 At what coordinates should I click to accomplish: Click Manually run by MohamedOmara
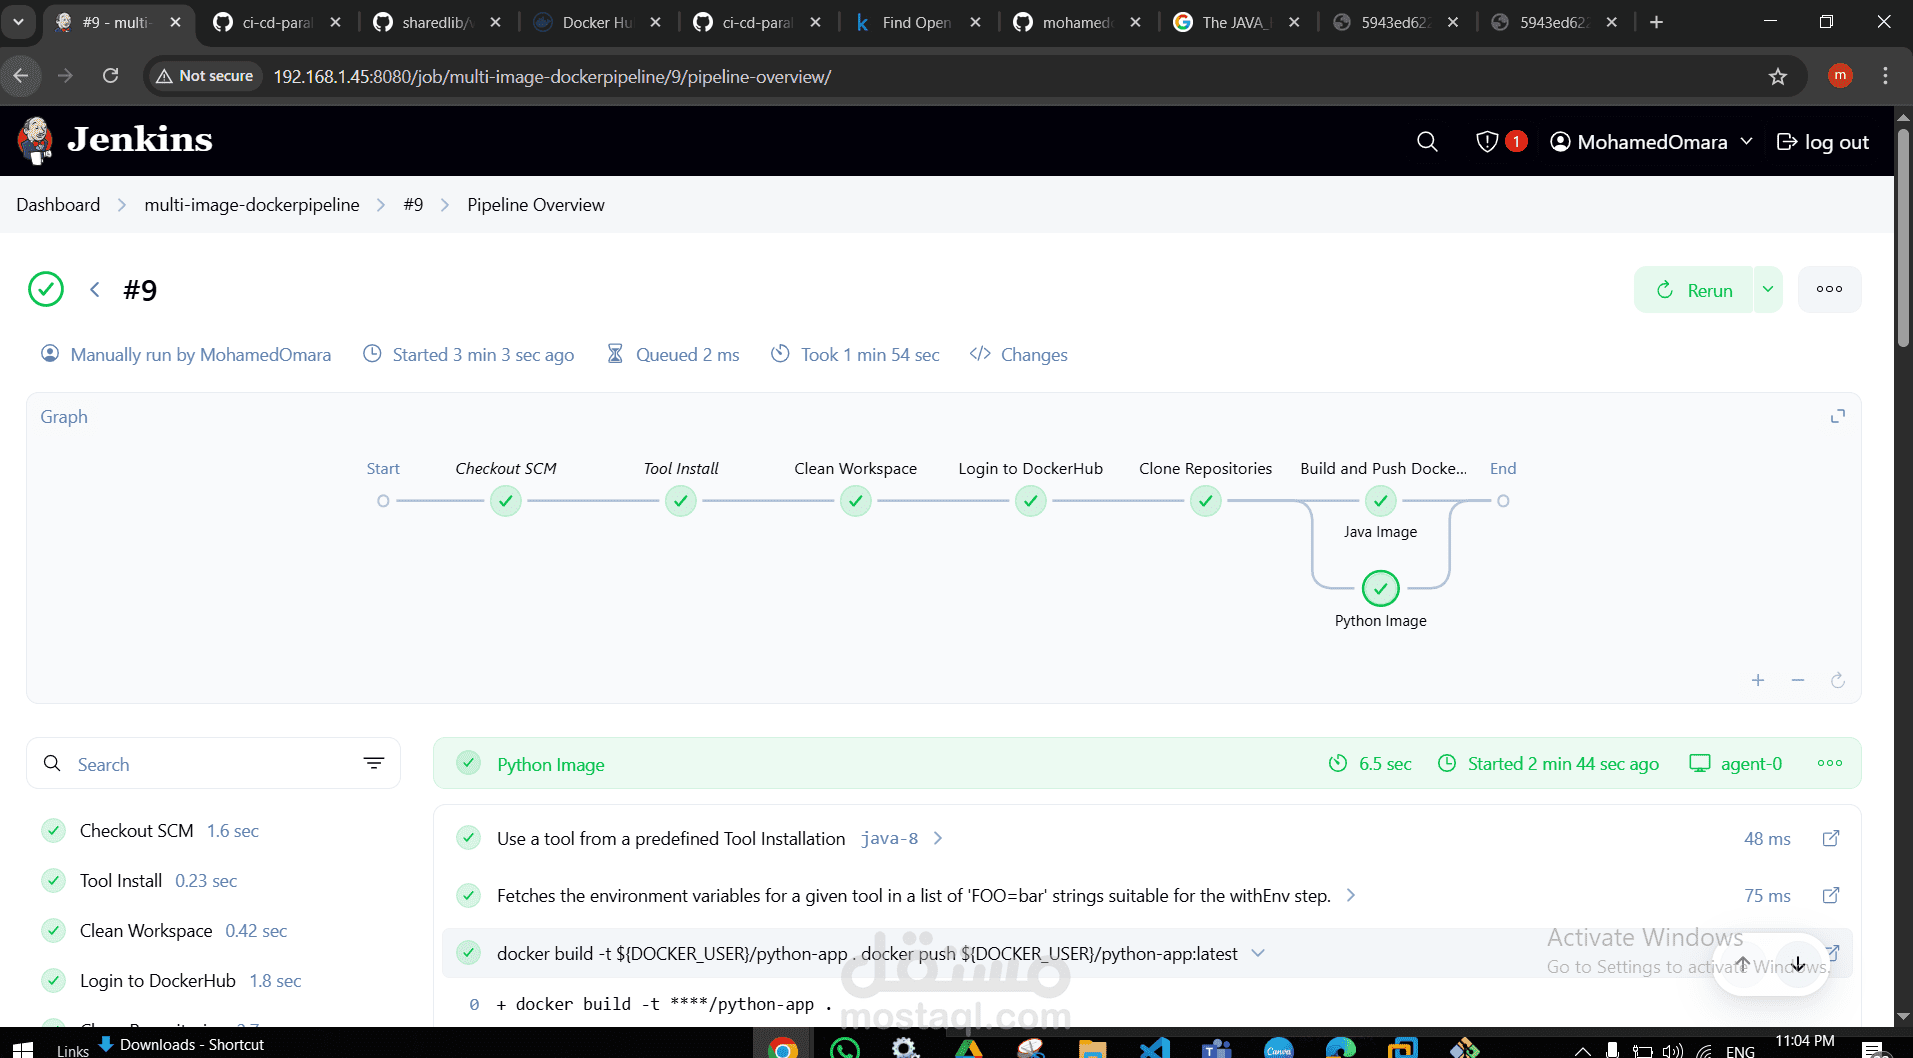click(x=186, y=355)
